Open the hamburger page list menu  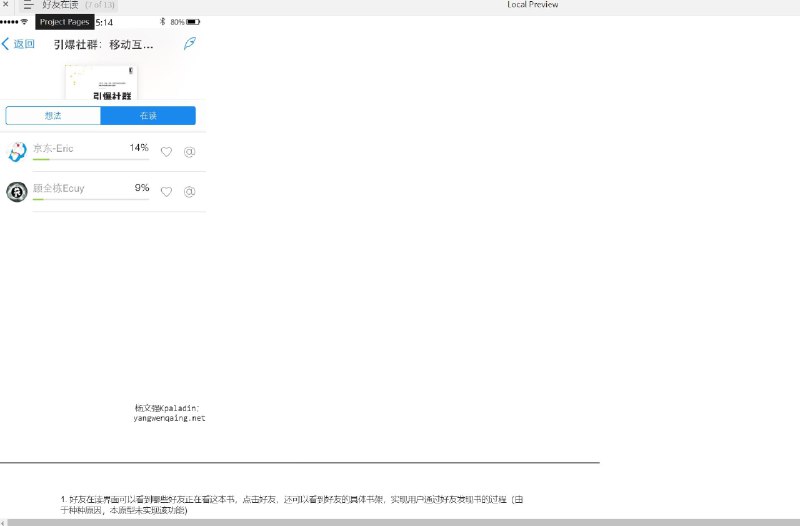(28, 5)
